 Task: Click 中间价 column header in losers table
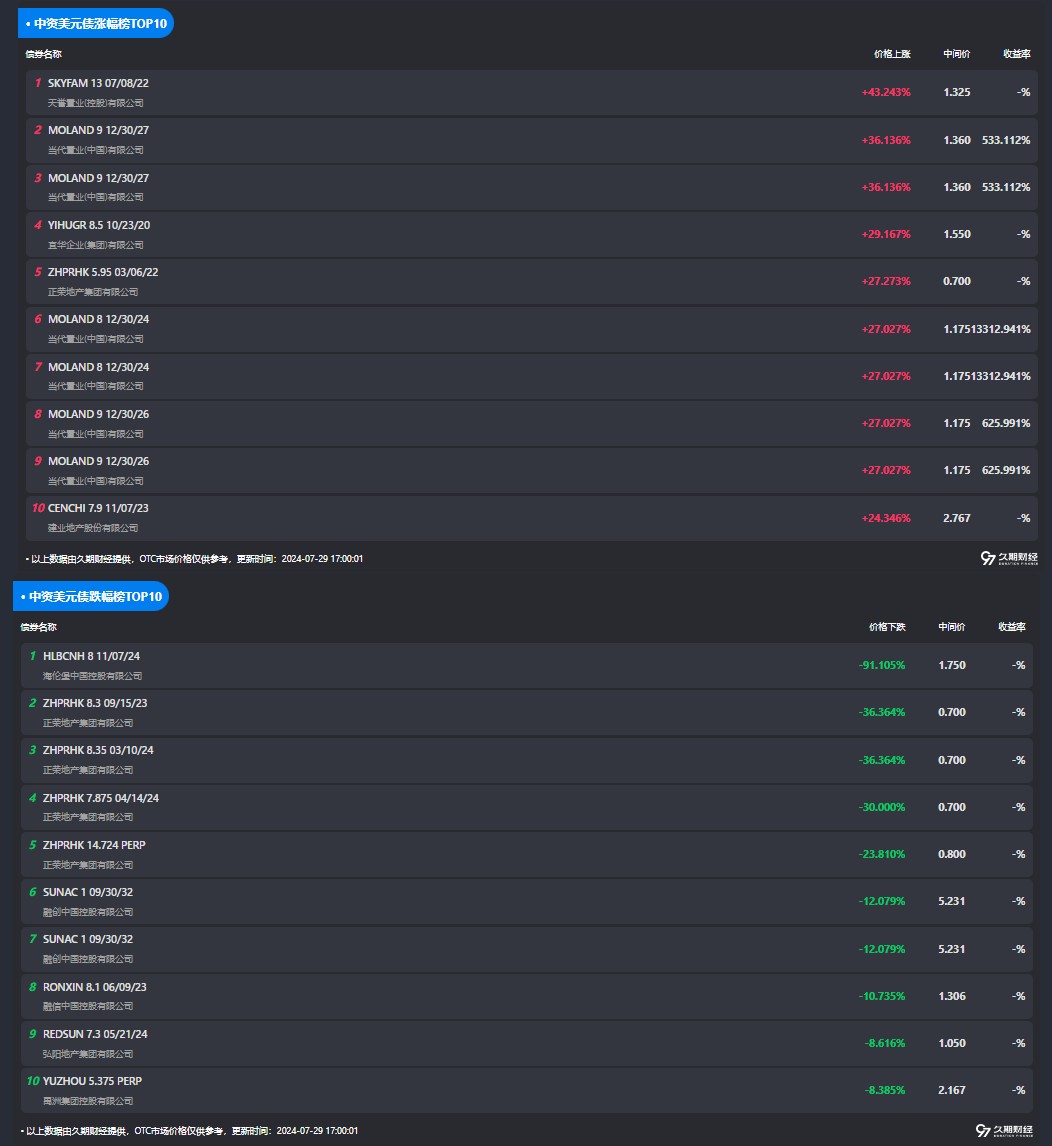[951, 627]
